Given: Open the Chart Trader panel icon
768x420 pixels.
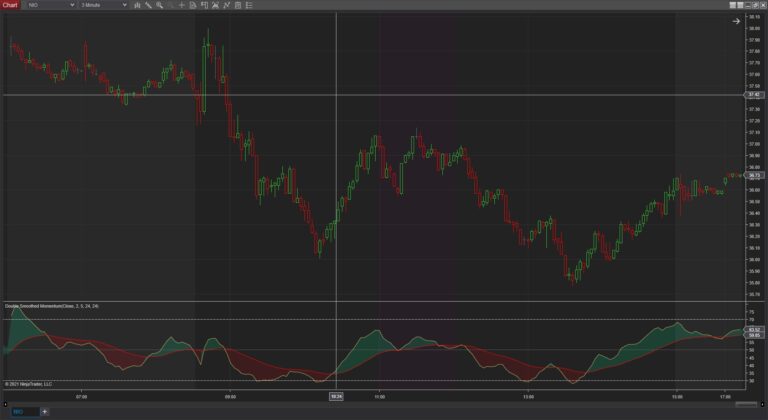Looking at the screenshot, I should [x=204, y=5].
